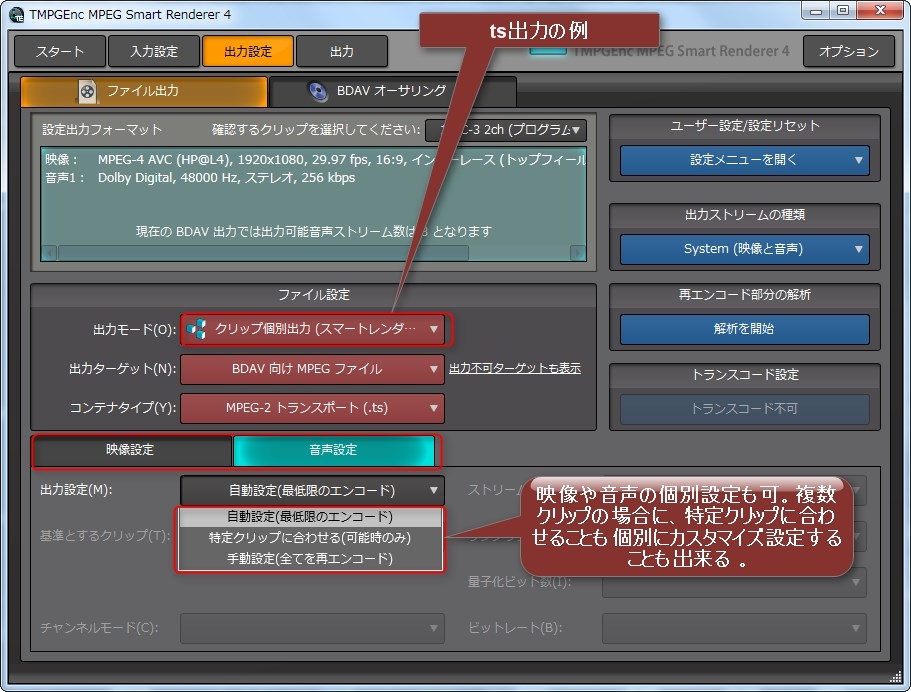Open the チャンネルモード(C) dropdown
The height and width of the screenshot is (692, 911).
(313, 628)
